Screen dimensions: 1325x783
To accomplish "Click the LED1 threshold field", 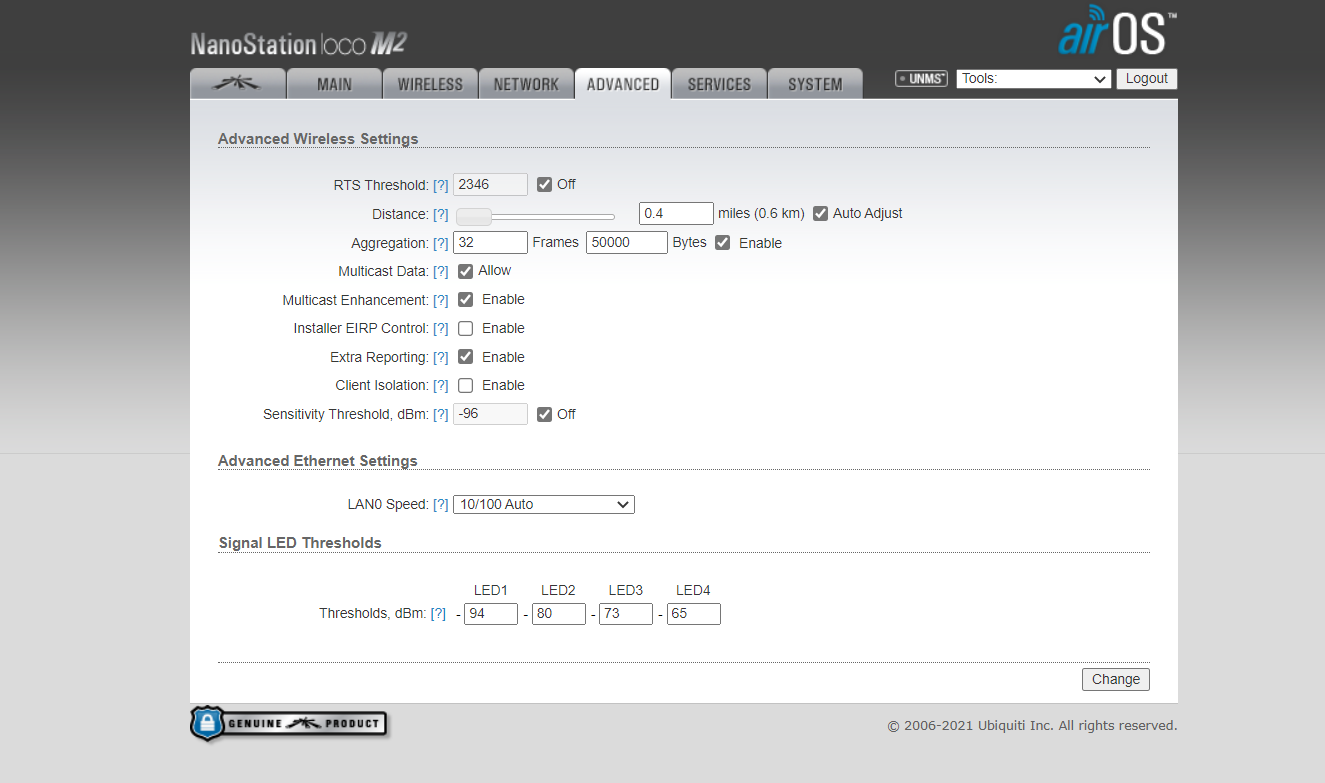I will (x=491, y=614).
